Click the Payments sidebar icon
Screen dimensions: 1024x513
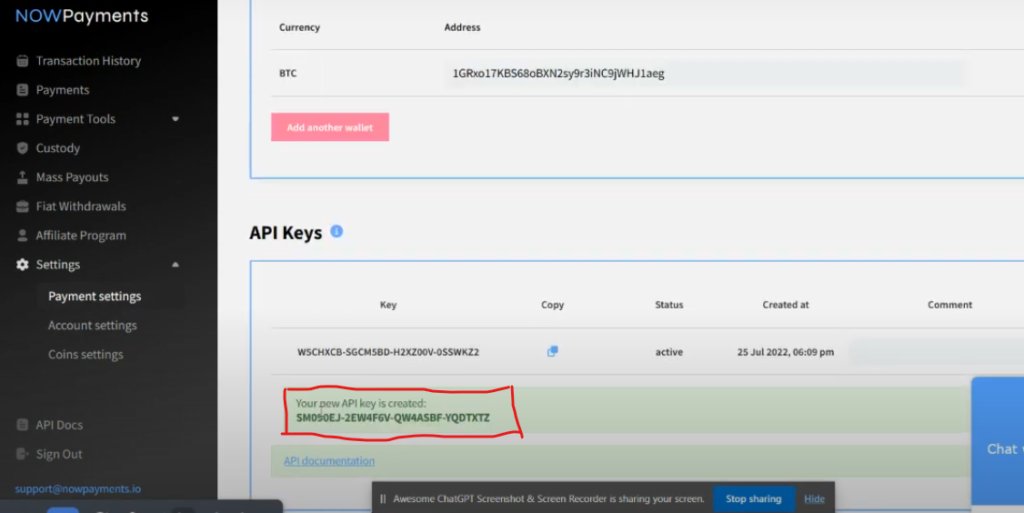(x=22, y=90)
